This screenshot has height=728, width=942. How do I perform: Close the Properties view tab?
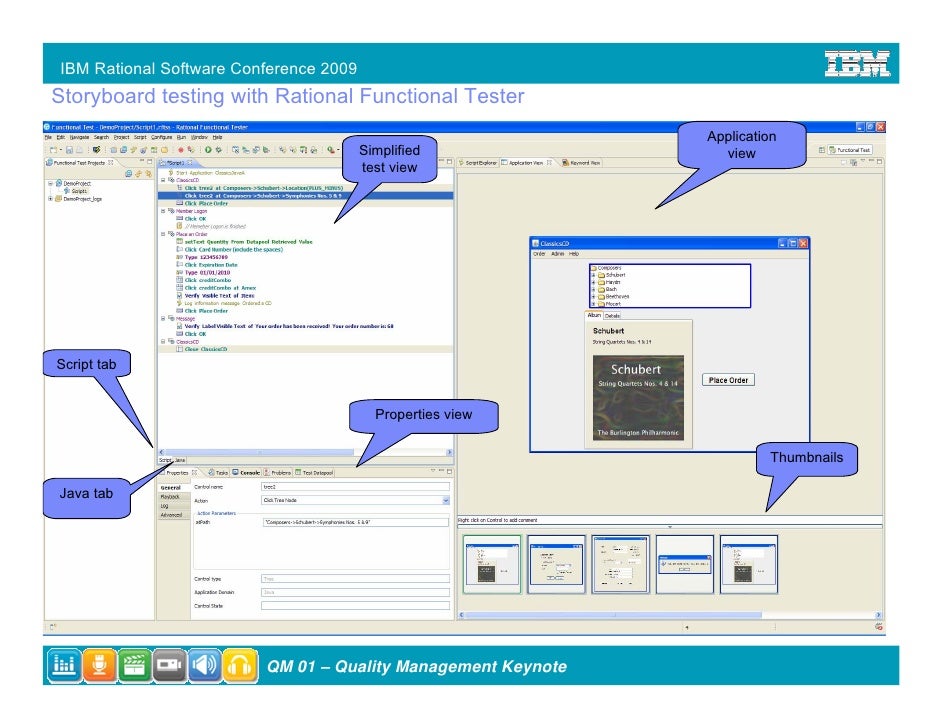point(195,473)
